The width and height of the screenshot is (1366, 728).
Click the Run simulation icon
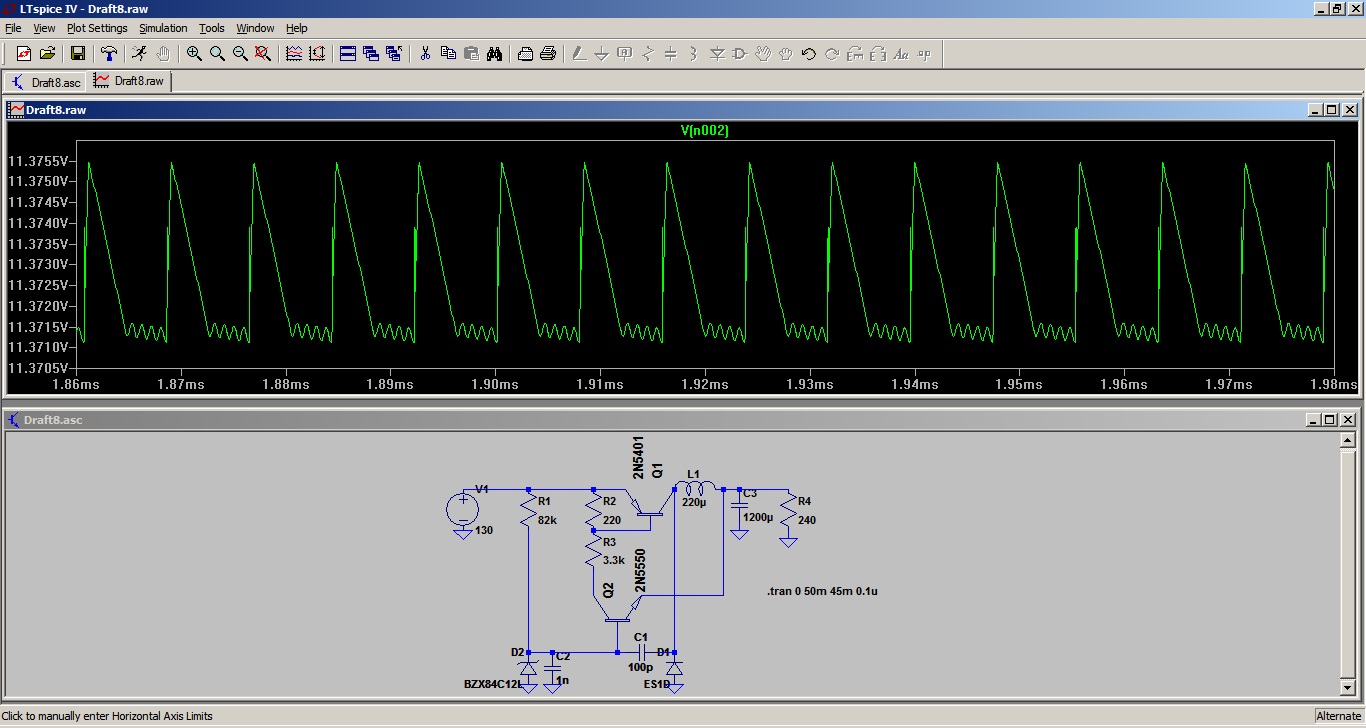click(140, 54)
